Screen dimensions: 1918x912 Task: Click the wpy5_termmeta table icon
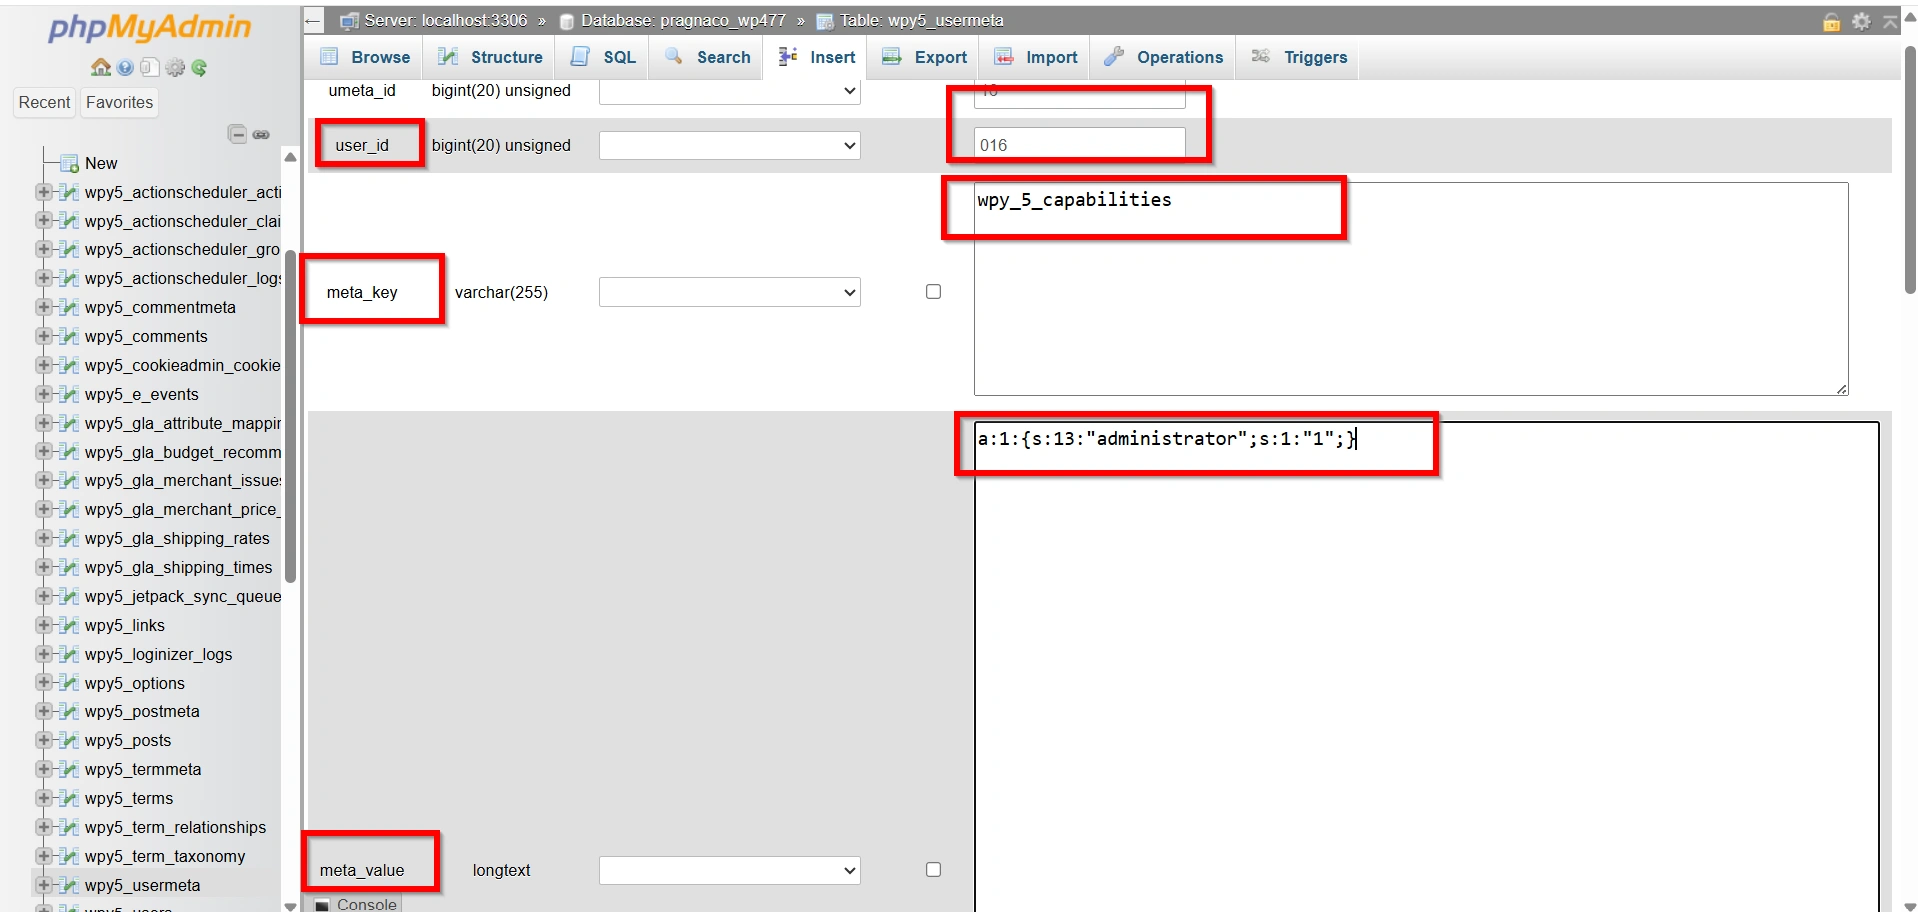[x=69, y=769]
